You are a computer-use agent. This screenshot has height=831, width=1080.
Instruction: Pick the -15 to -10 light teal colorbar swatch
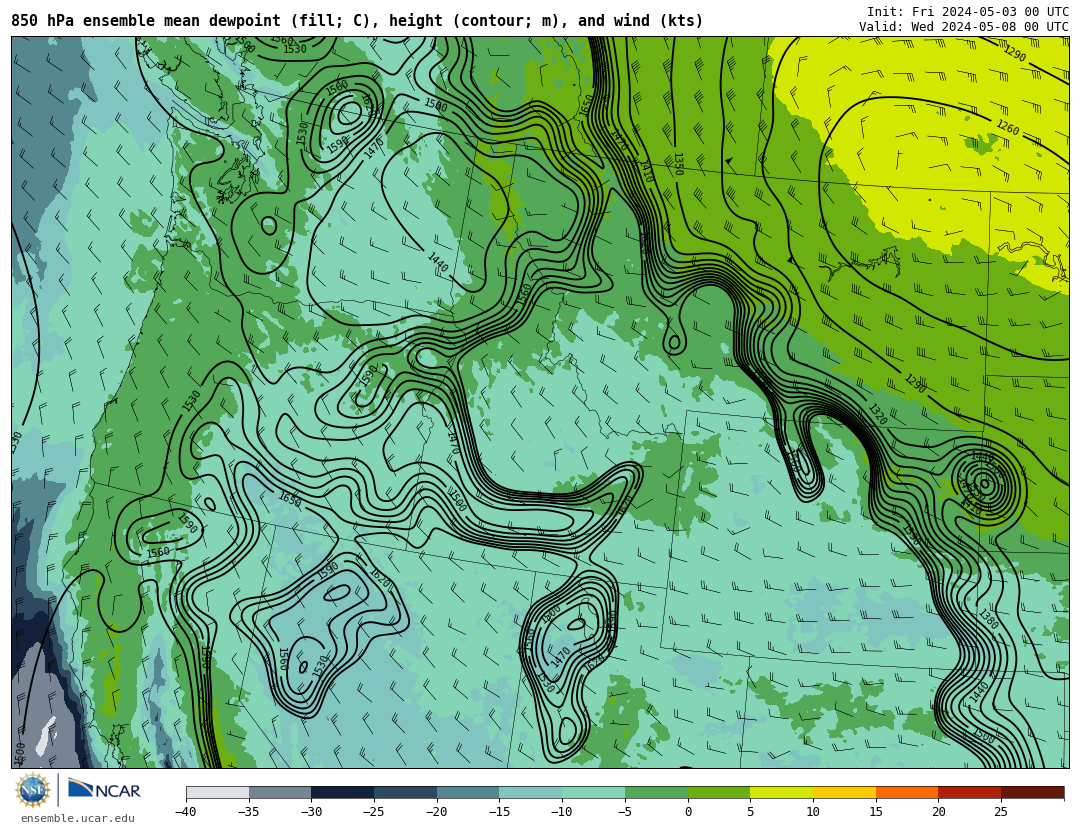pyautogui.click(x=531, y=793)
